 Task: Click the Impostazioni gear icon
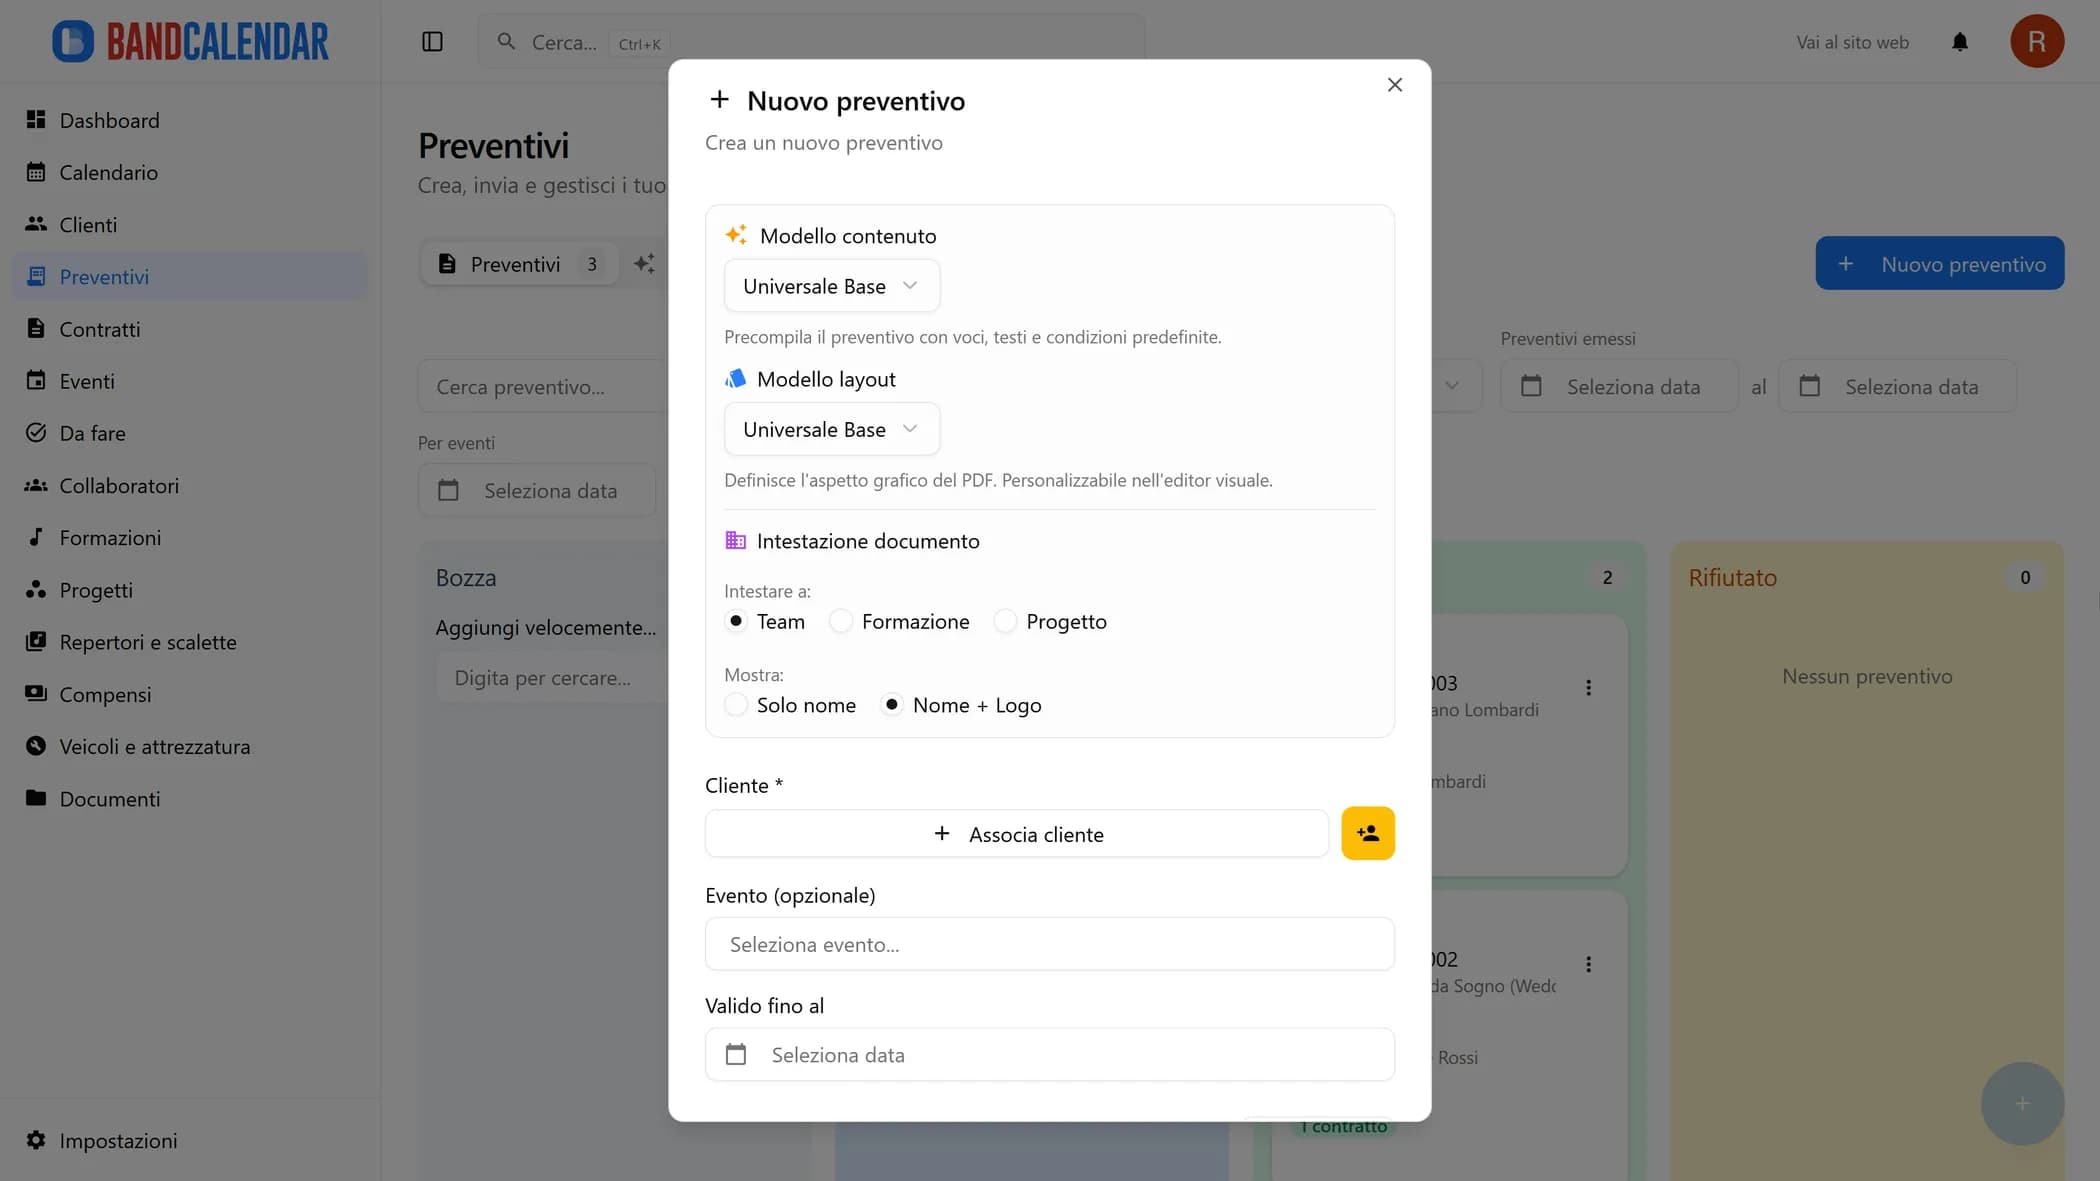[x=36, y=1140]
